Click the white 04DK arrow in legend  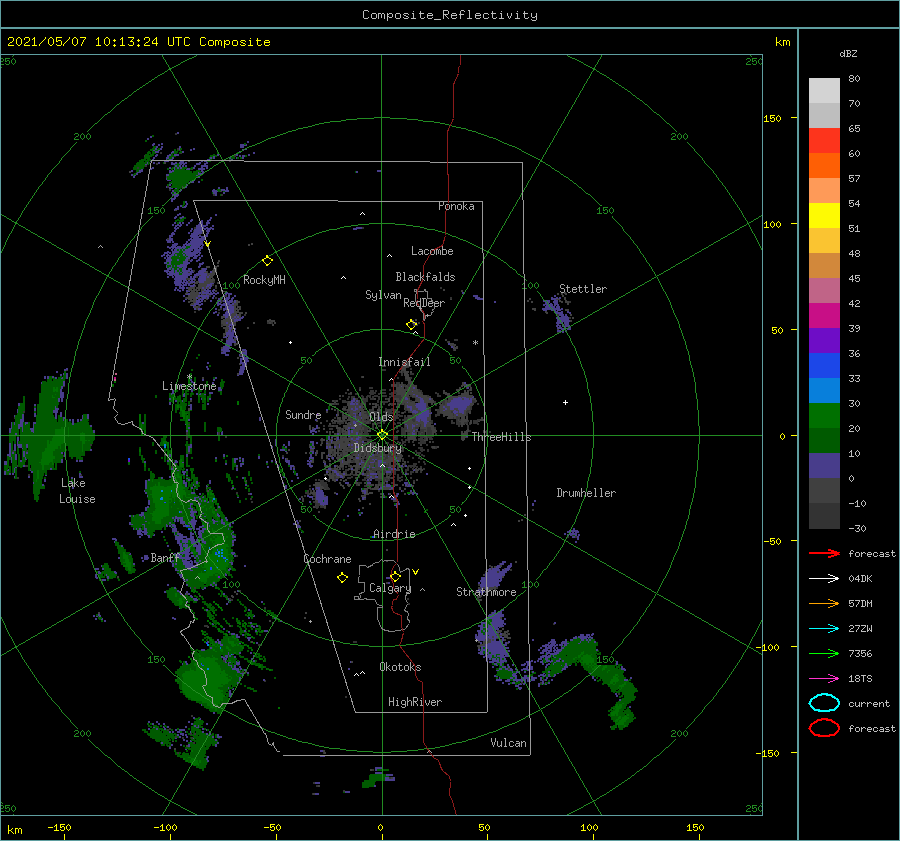click(824, 579)
